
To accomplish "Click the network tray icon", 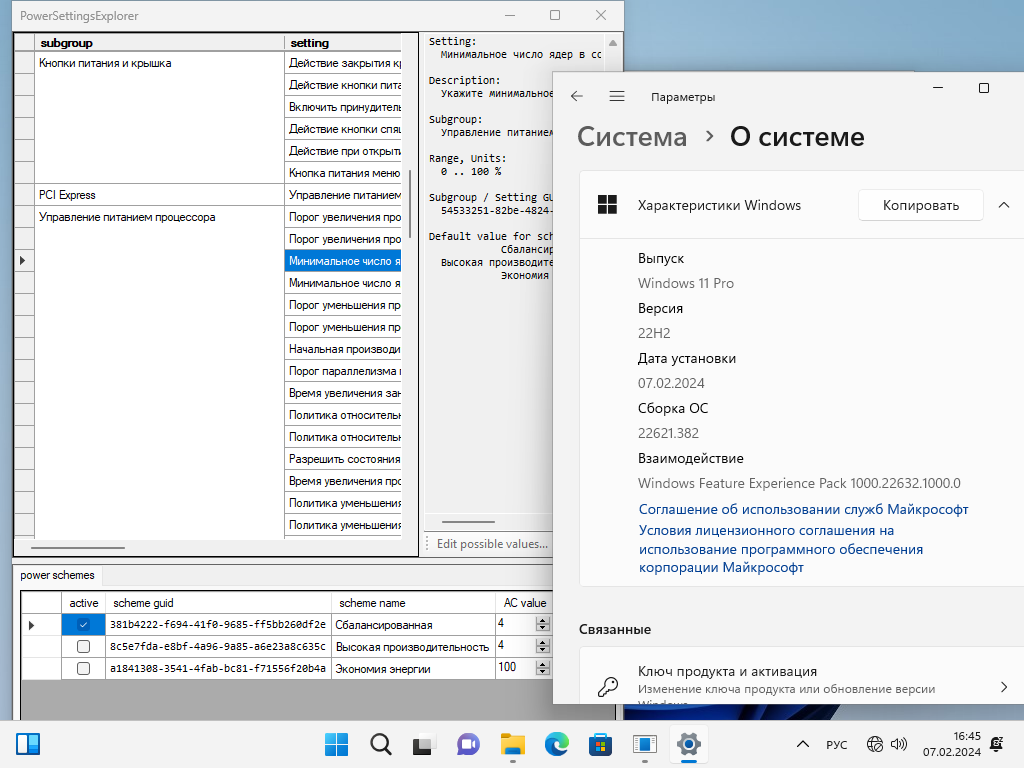I will tap(874, 744).
